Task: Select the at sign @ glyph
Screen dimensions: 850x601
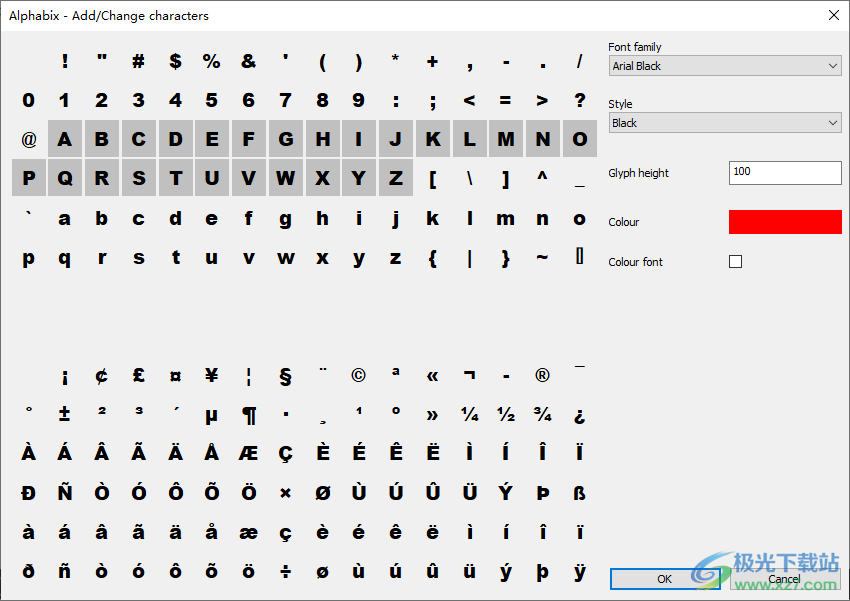Action: point(29,139)
